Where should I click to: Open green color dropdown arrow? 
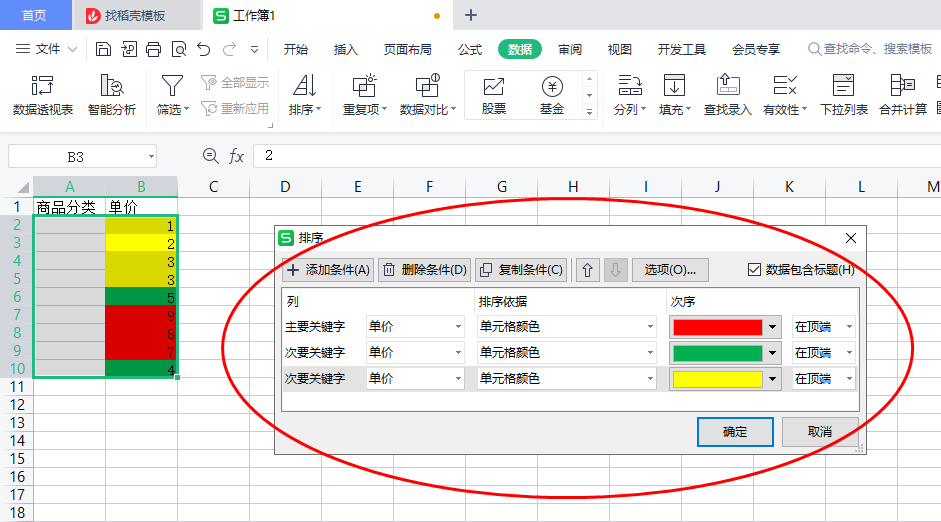click(772, 353)
